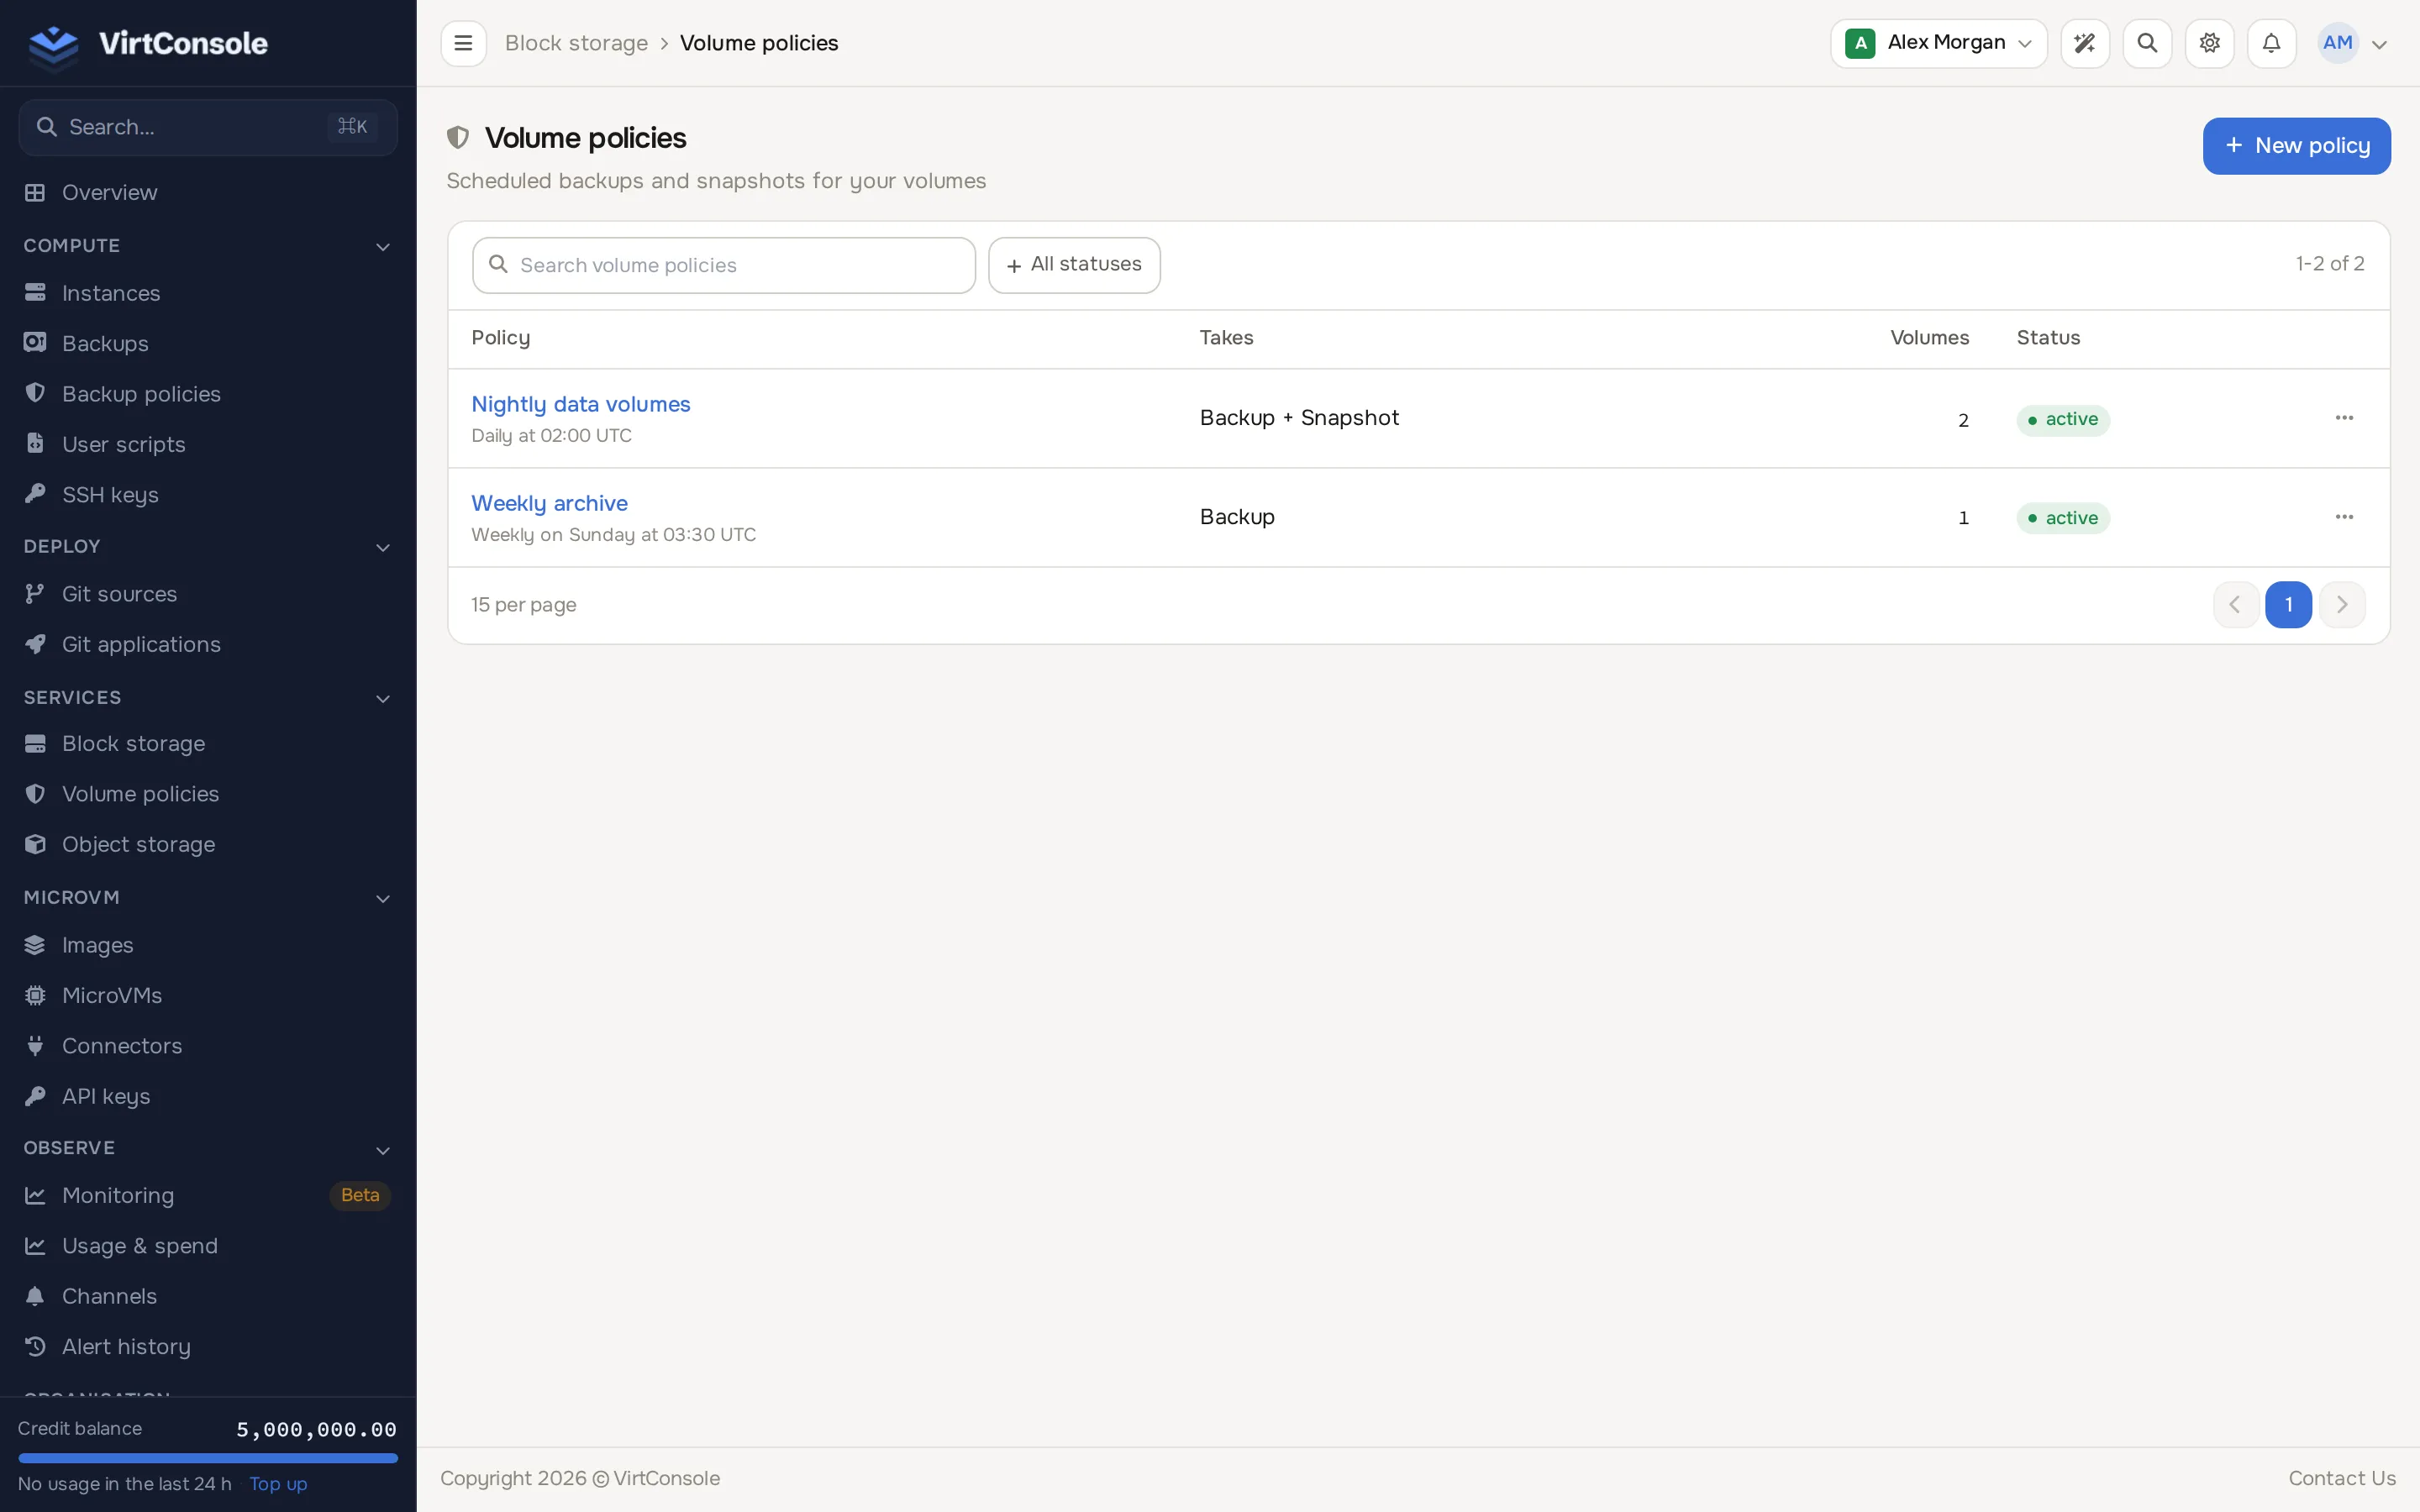Open Monitoring beta page
Viewport: 2420px width, 1512px height.
click(208, 1195)
